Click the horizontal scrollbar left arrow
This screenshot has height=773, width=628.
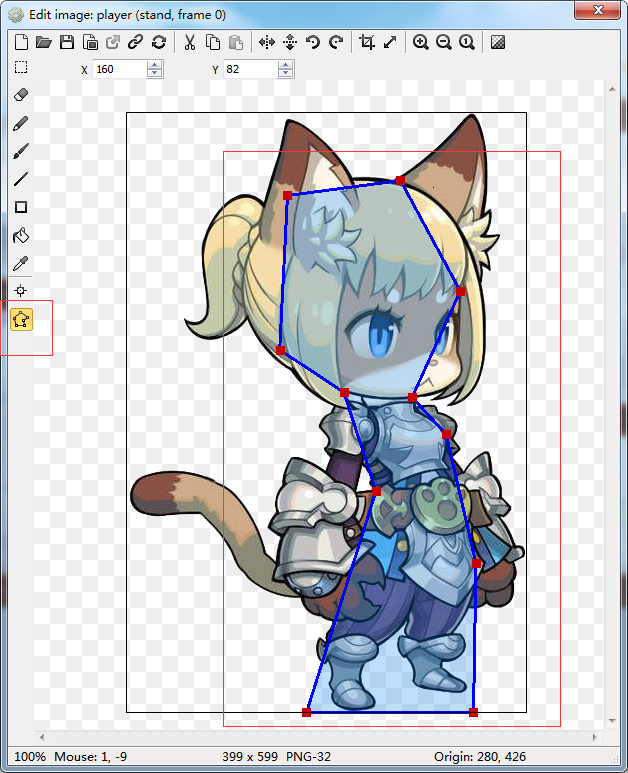42,738
